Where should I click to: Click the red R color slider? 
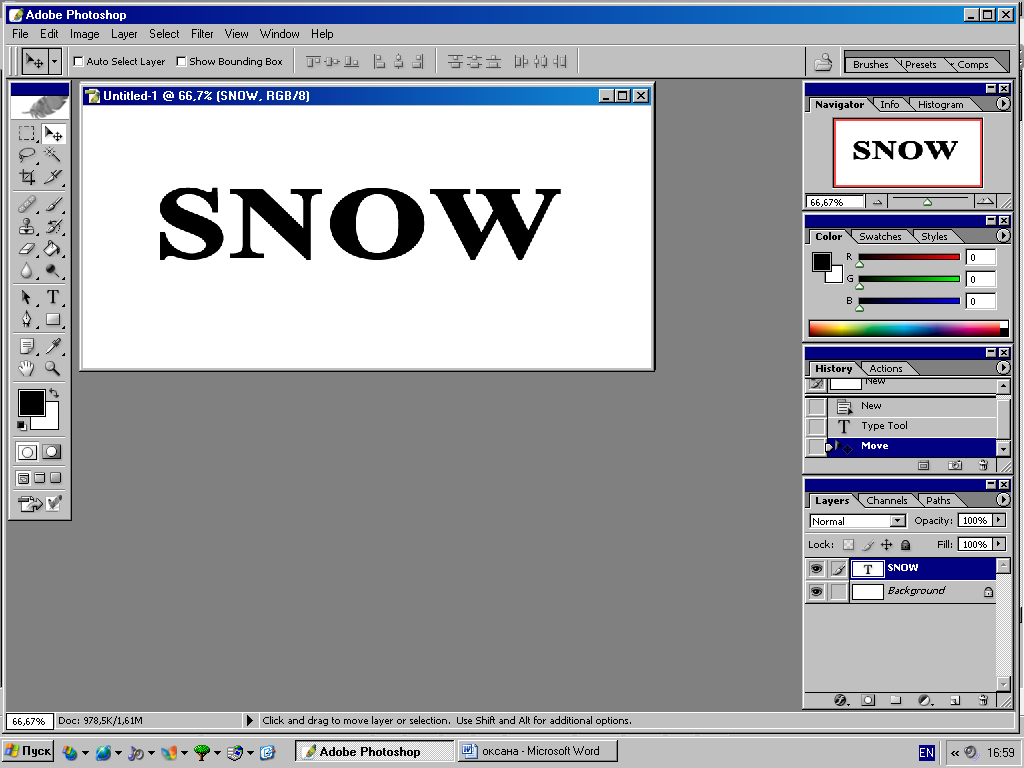909,257
